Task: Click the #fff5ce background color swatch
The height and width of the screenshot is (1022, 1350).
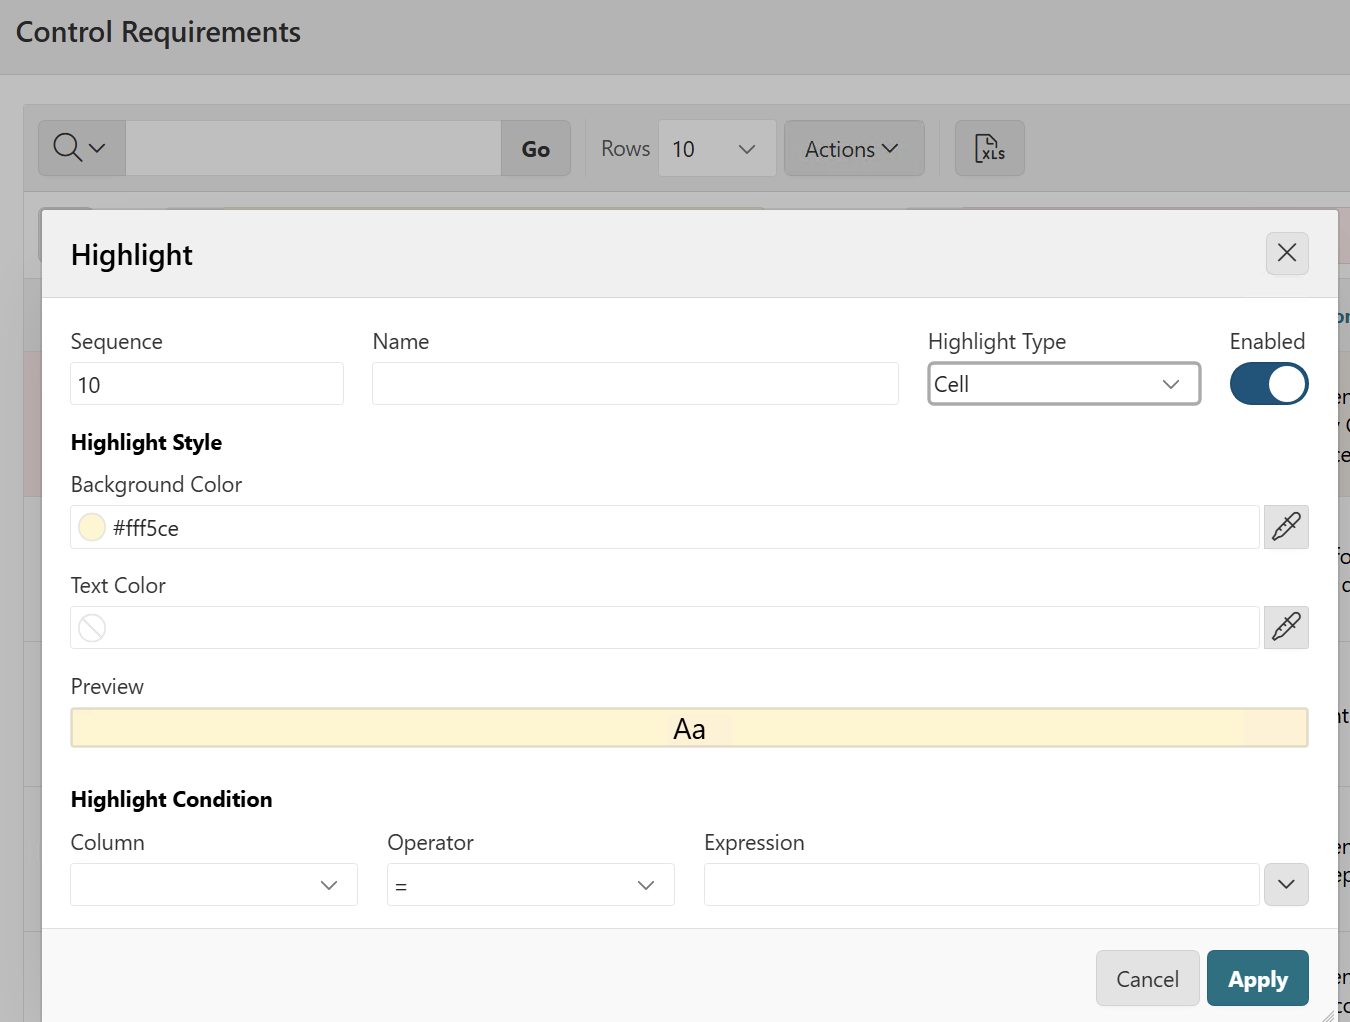Action: [x=92, y=527]
